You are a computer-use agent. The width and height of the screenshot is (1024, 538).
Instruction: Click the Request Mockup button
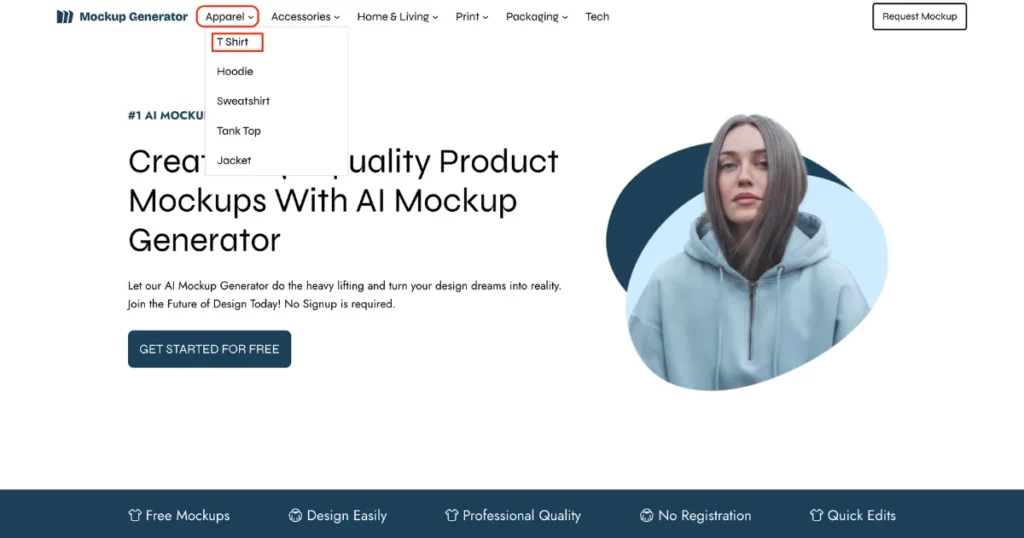coord(920,16)
